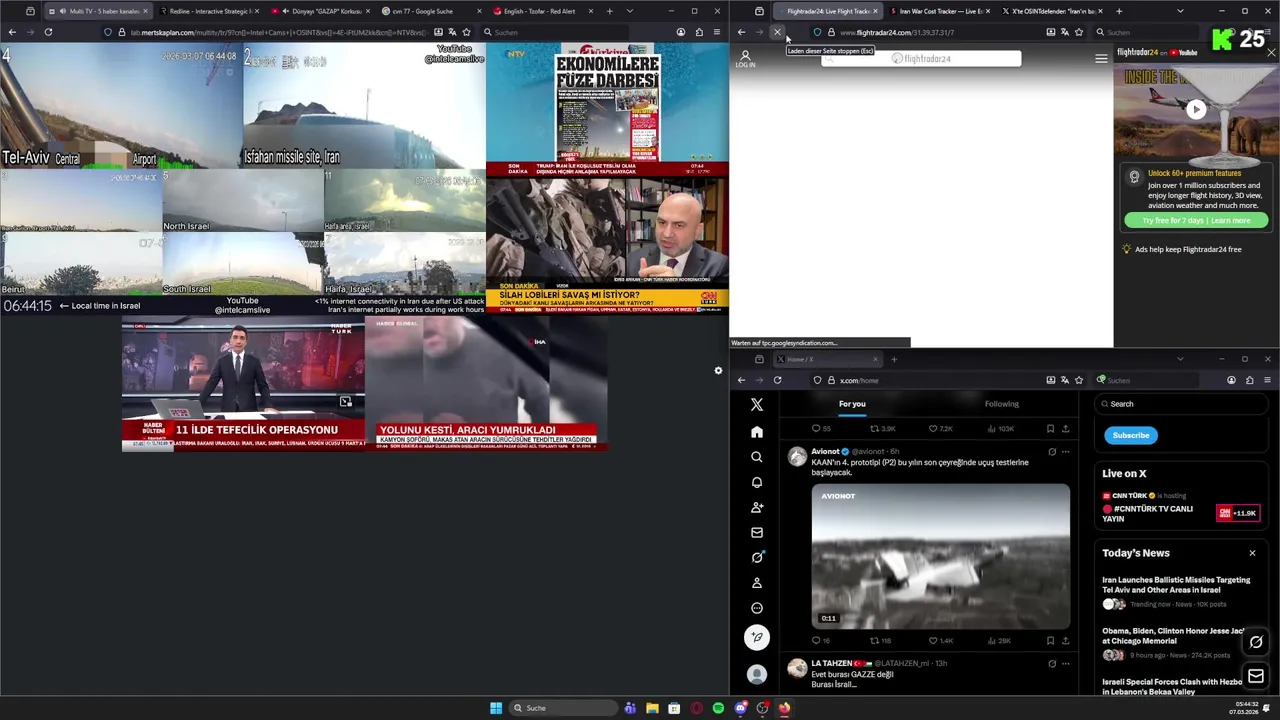Open floating Grok button on X
The width and height of the screenshot is (1280, 720).
click(x=1256, y=642)
